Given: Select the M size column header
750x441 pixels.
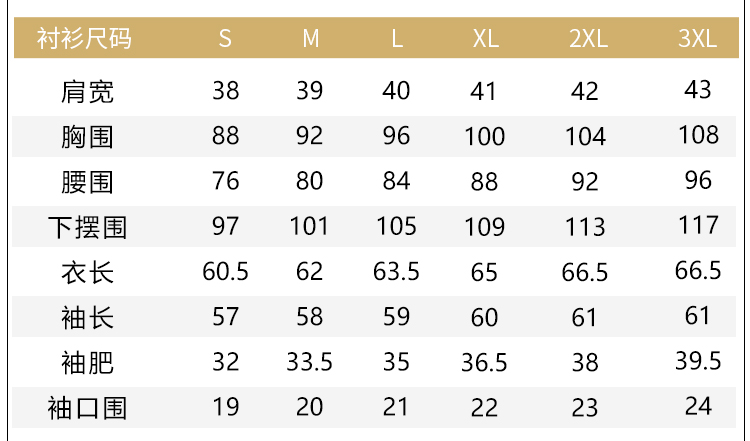Looking at the screenshot, I should point(310,40).
